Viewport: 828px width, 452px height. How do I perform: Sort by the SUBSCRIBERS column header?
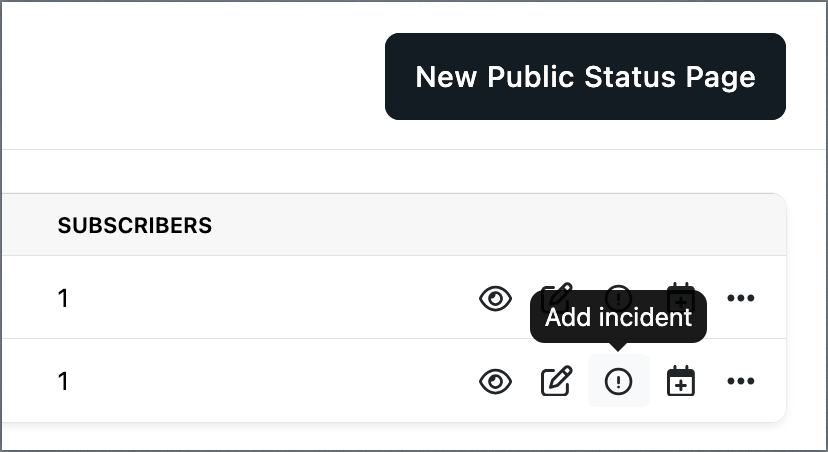(135, 225)
